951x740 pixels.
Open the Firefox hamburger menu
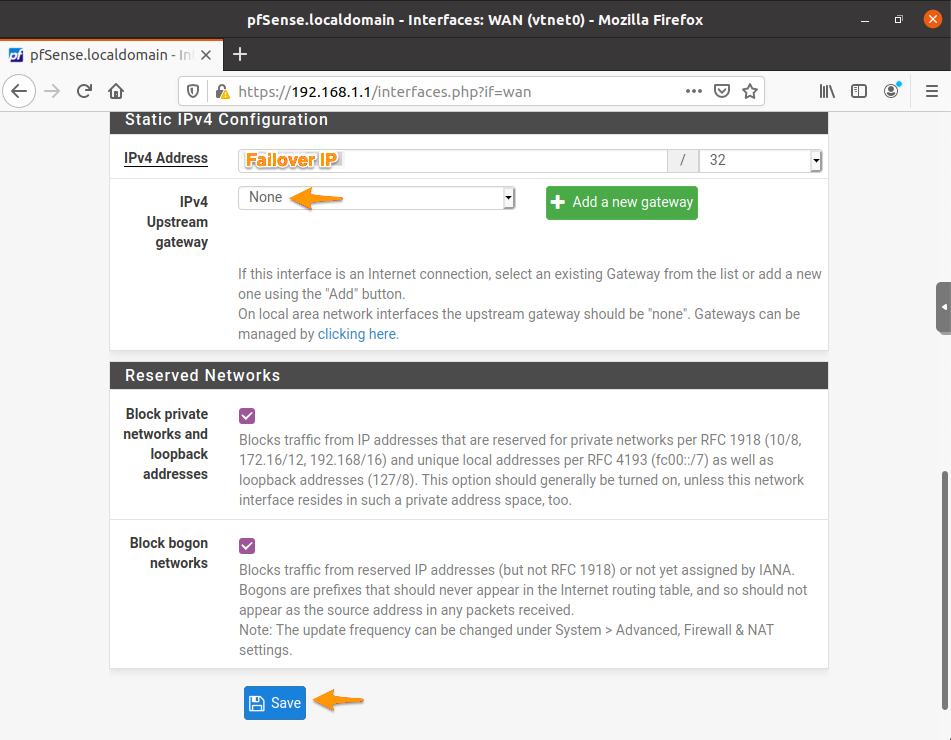932,90
